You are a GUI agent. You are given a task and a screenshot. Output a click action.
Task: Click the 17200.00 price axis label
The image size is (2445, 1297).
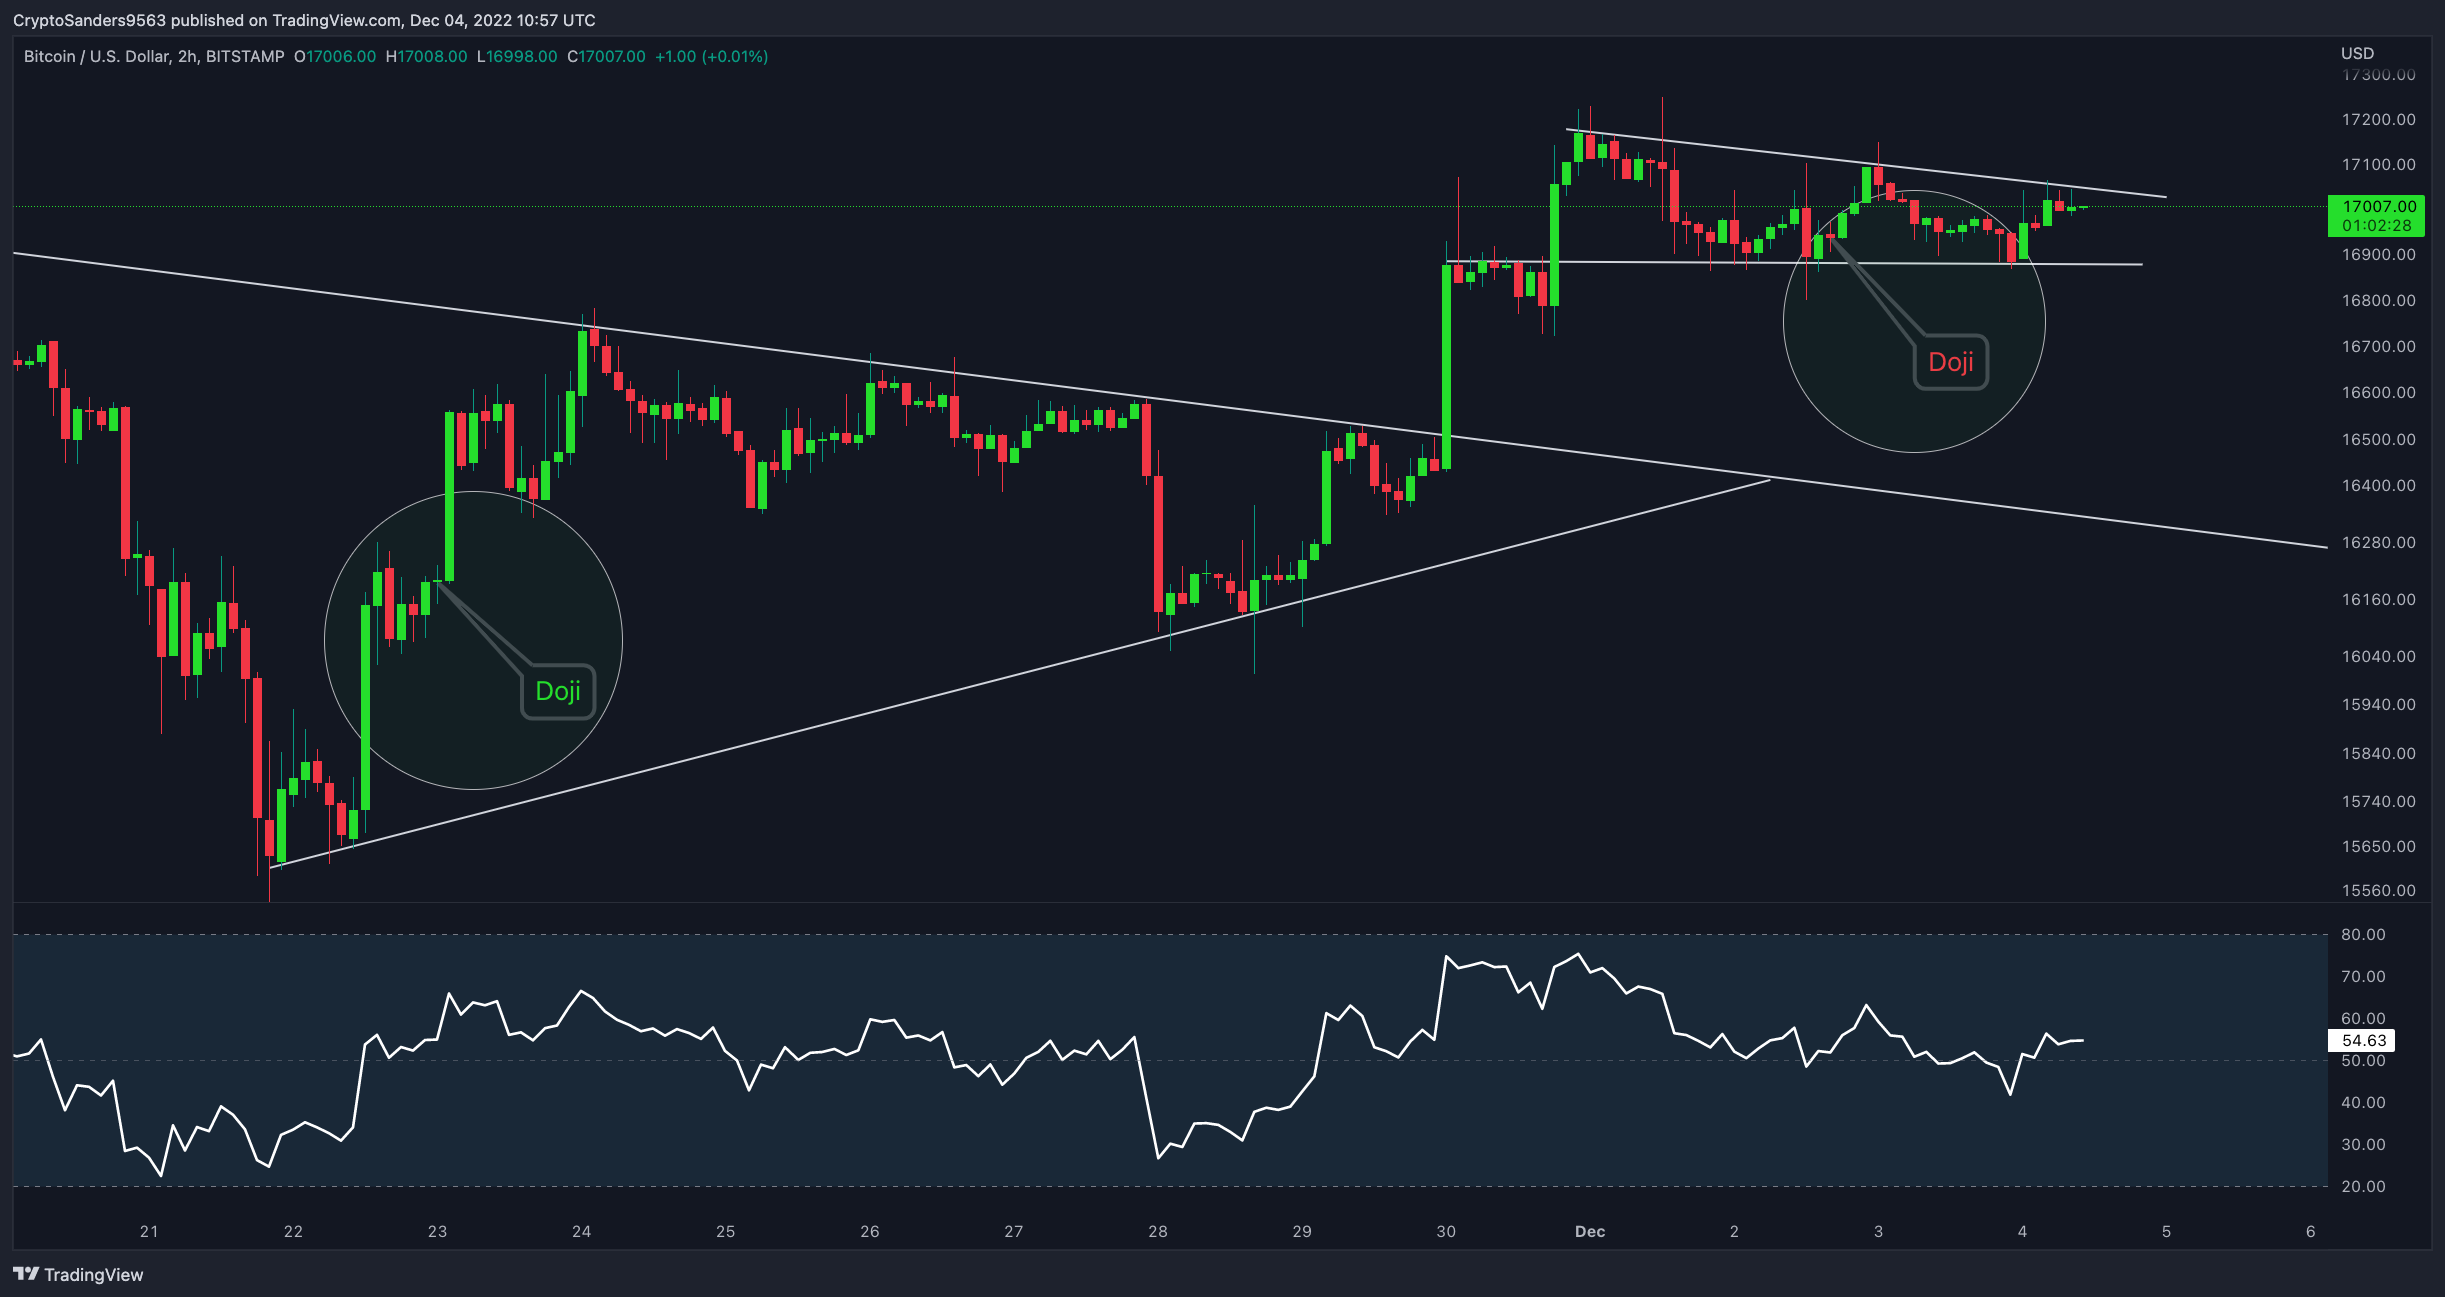click(x=2378, y=119)
